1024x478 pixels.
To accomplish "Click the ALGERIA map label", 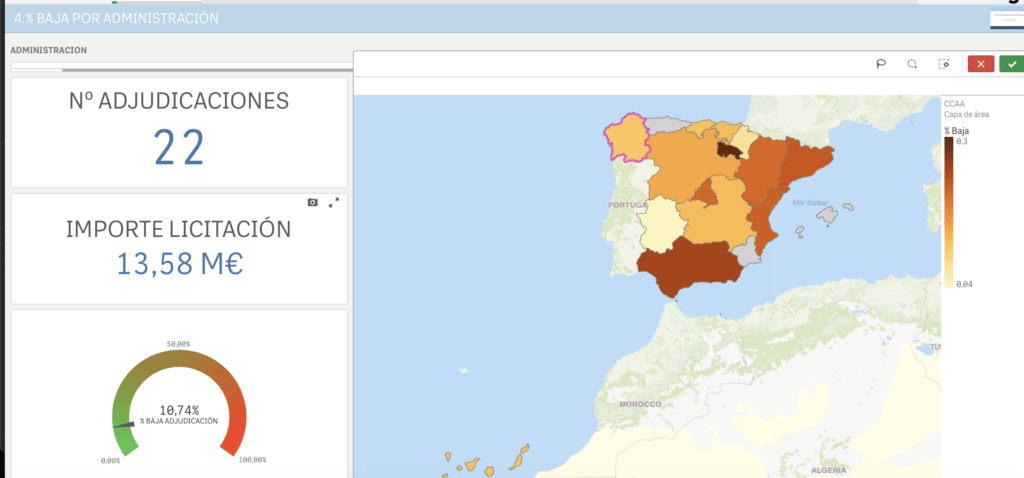I will click(828, 470).
